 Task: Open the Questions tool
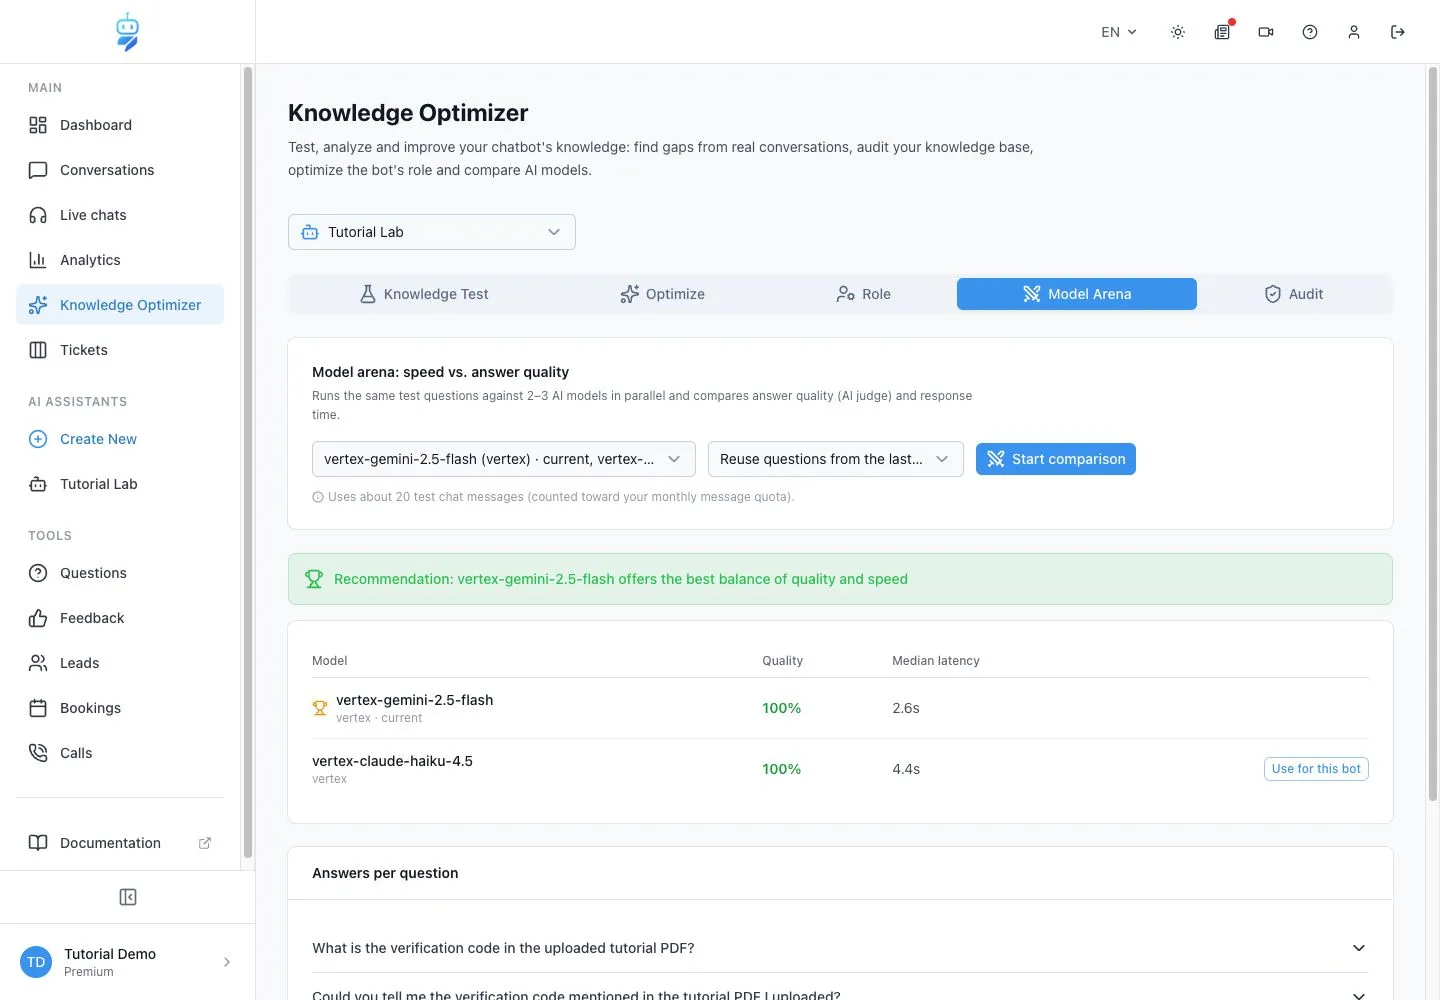(120, 573)
